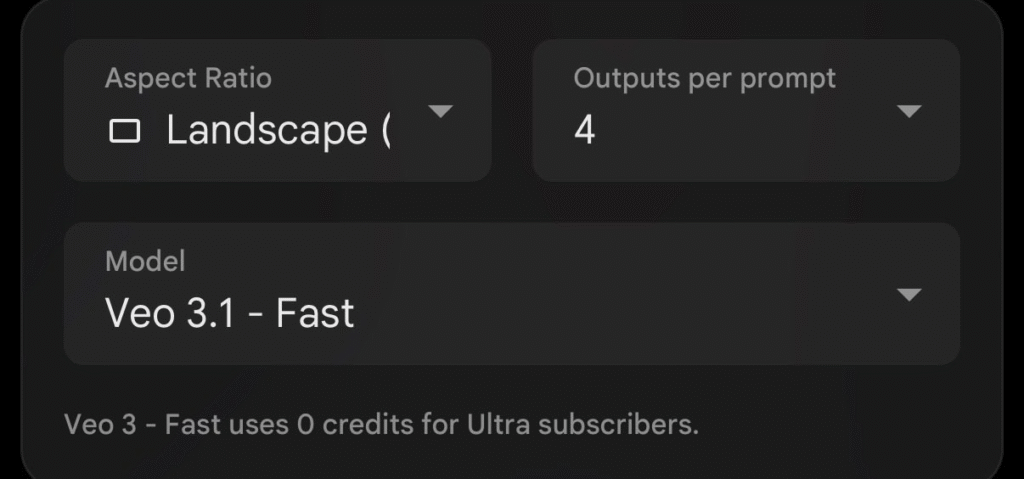Click the word "Landscape" in aspect field
This screenshot has width=1024, height=479.
[x=266, y=131]
